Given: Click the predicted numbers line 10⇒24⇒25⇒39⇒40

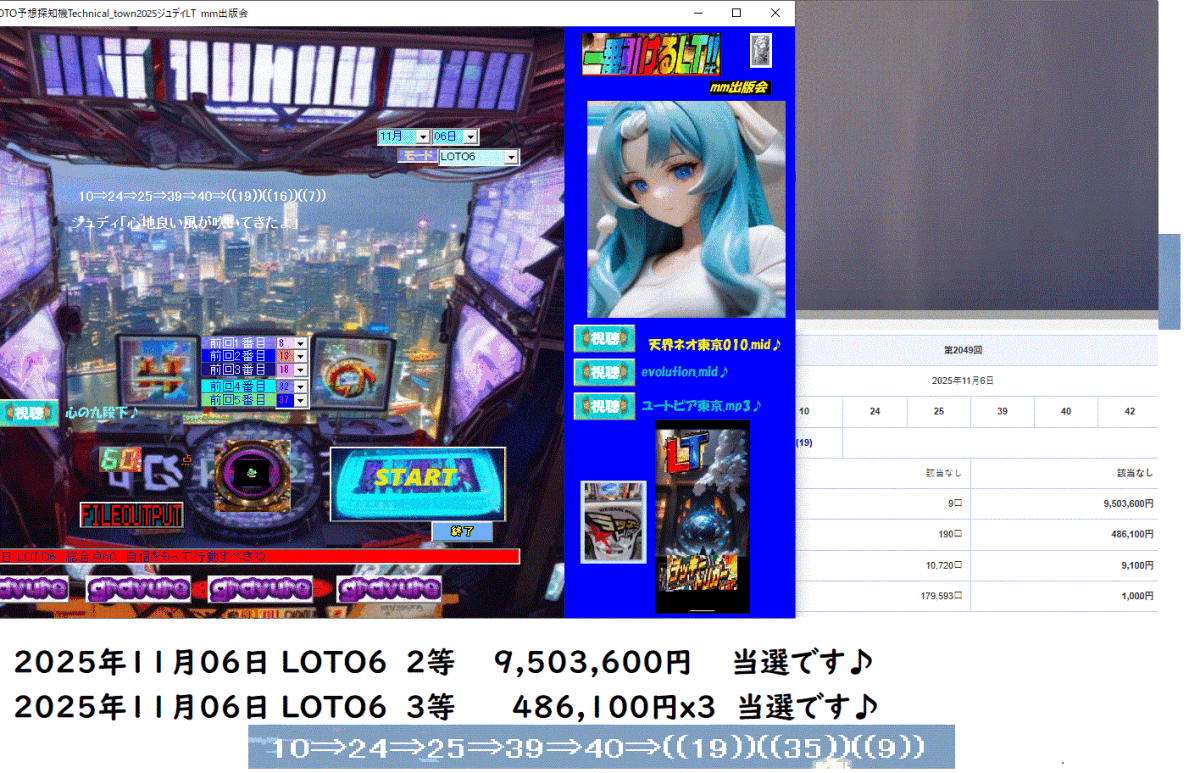Looking at the screenshot, I should pyautogui.click(x=202, y=196).
